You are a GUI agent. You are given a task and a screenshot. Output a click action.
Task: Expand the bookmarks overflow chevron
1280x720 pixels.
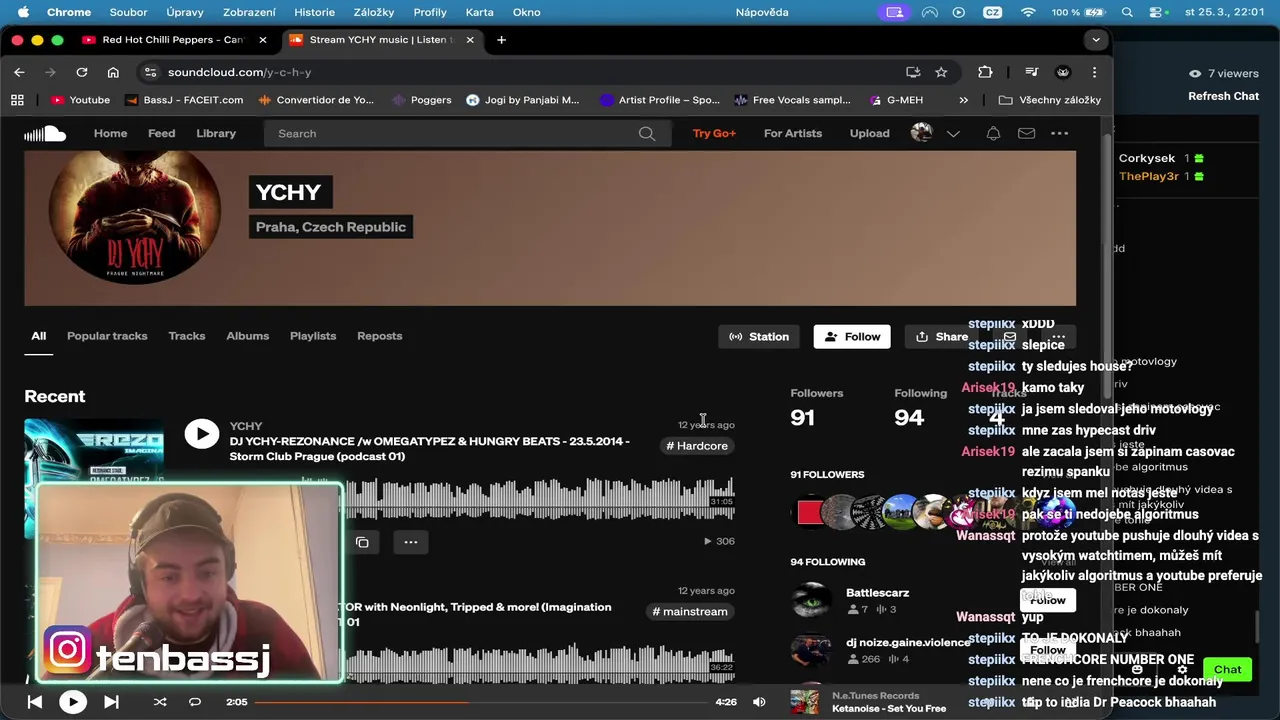click(963, 100)
